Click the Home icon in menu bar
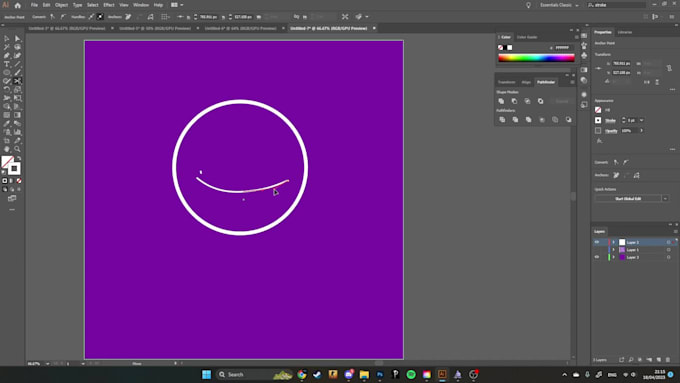 point(18,5)
